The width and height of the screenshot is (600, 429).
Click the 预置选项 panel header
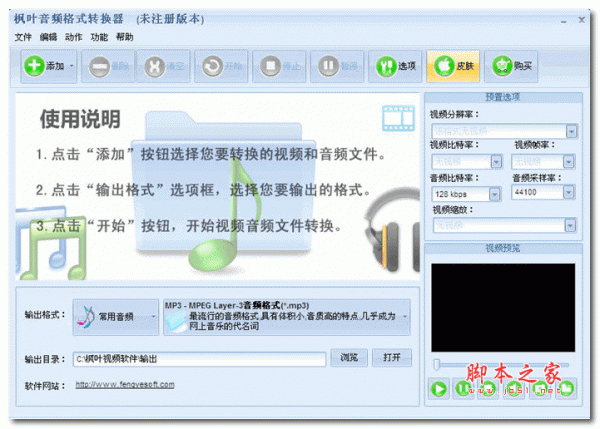(x=503, y=97)
